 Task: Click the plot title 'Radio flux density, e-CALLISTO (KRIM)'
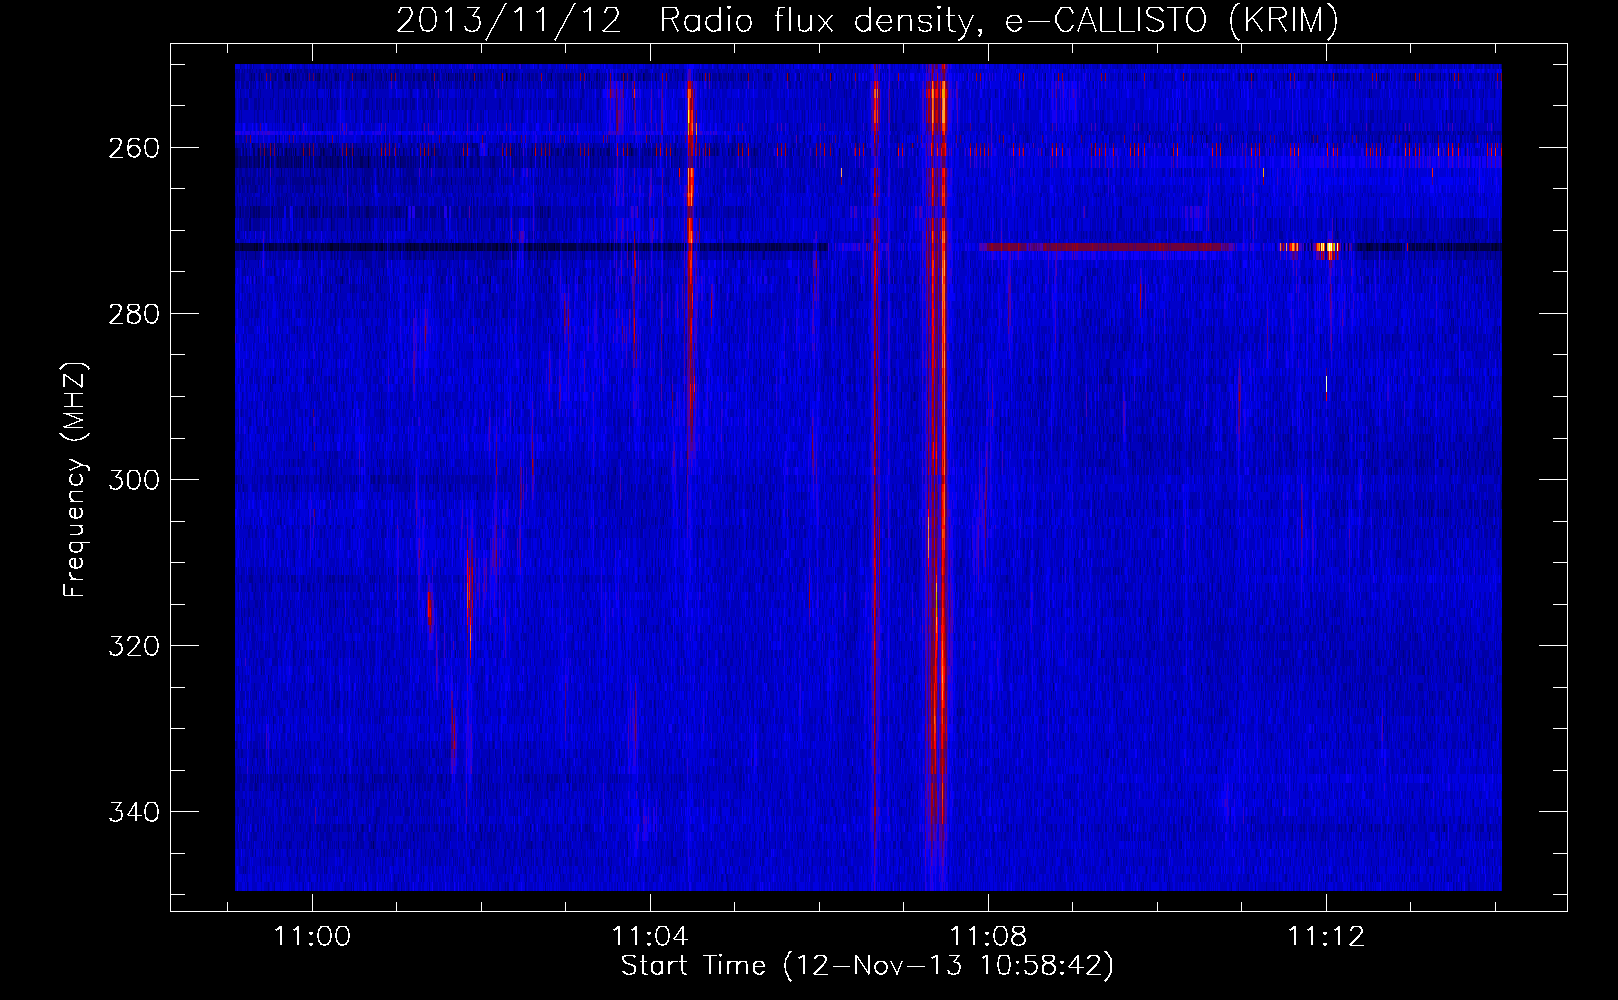click(x=999, y=20)
